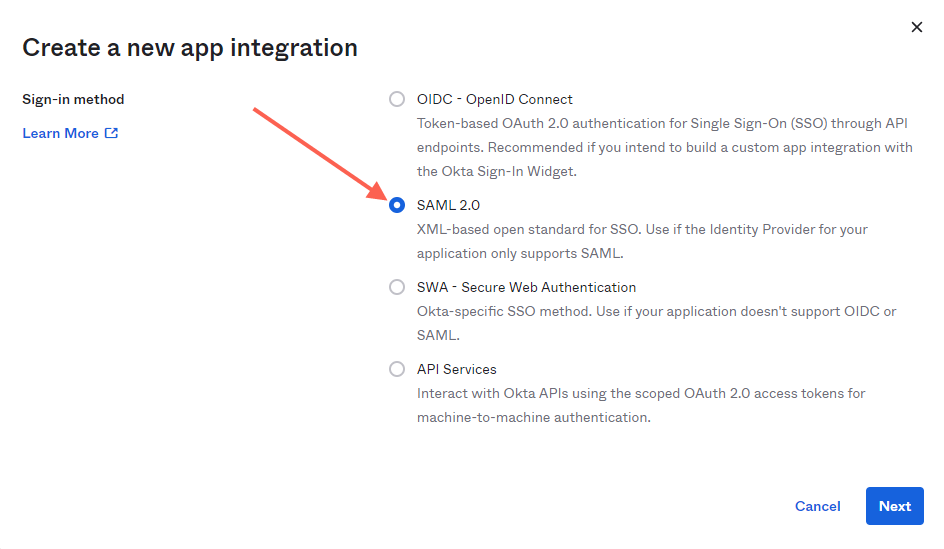
Task: Click the Okta-specific SSO method description
Action: (656, 323)
